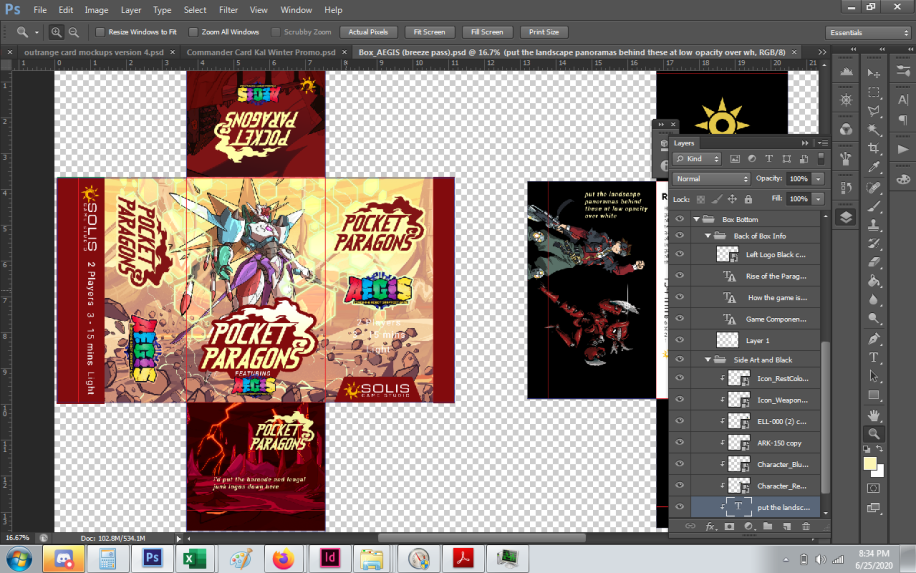Delete layer using trash icon
Viewport: 916px width, 573px height.
click(x=806, y=526)
